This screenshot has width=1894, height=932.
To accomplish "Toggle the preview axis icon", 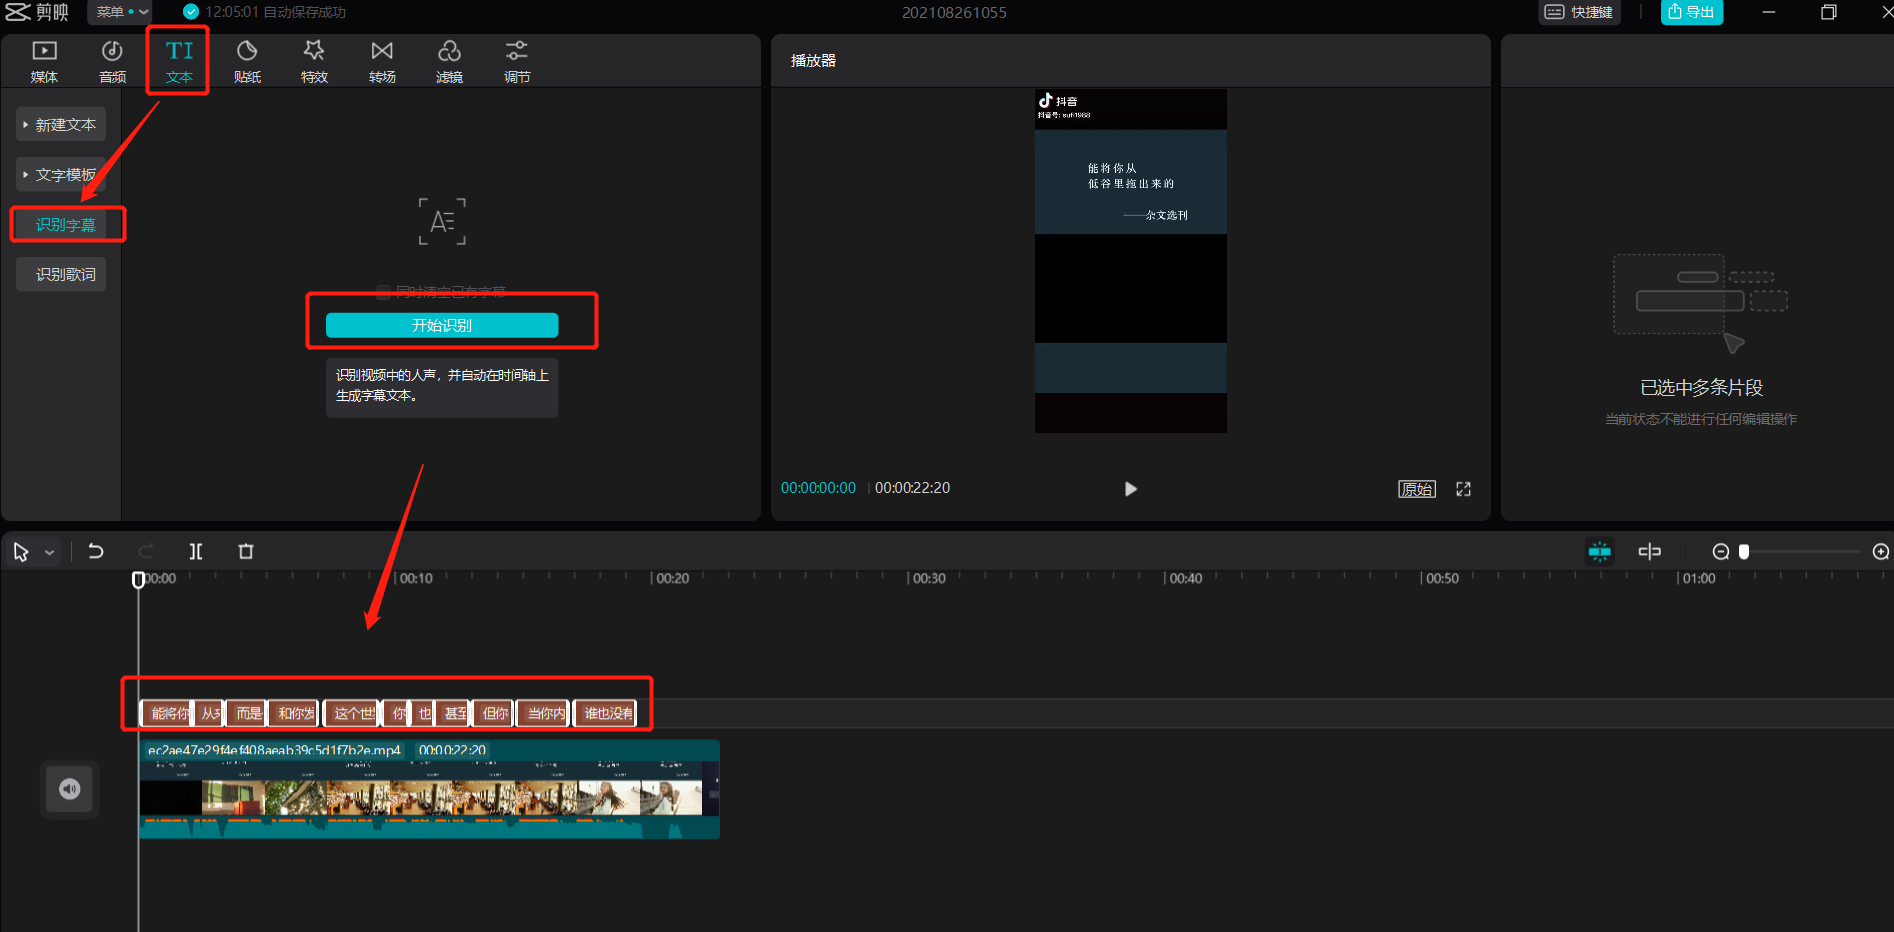I will (x=1649, y=551).
